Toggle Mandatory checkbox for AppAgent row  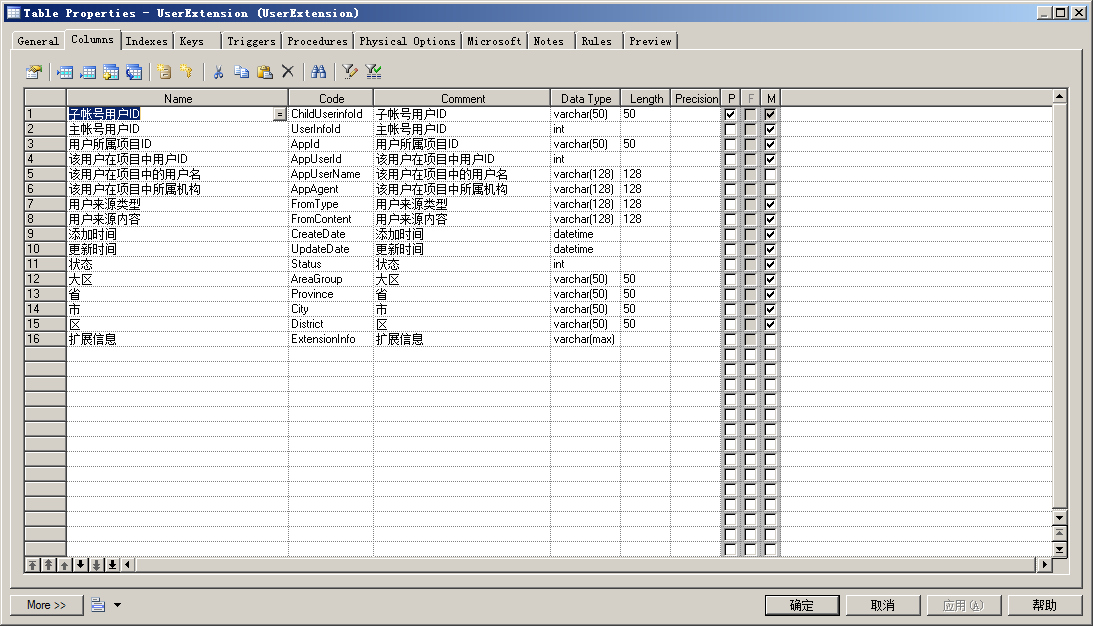(x=770, y=190)
